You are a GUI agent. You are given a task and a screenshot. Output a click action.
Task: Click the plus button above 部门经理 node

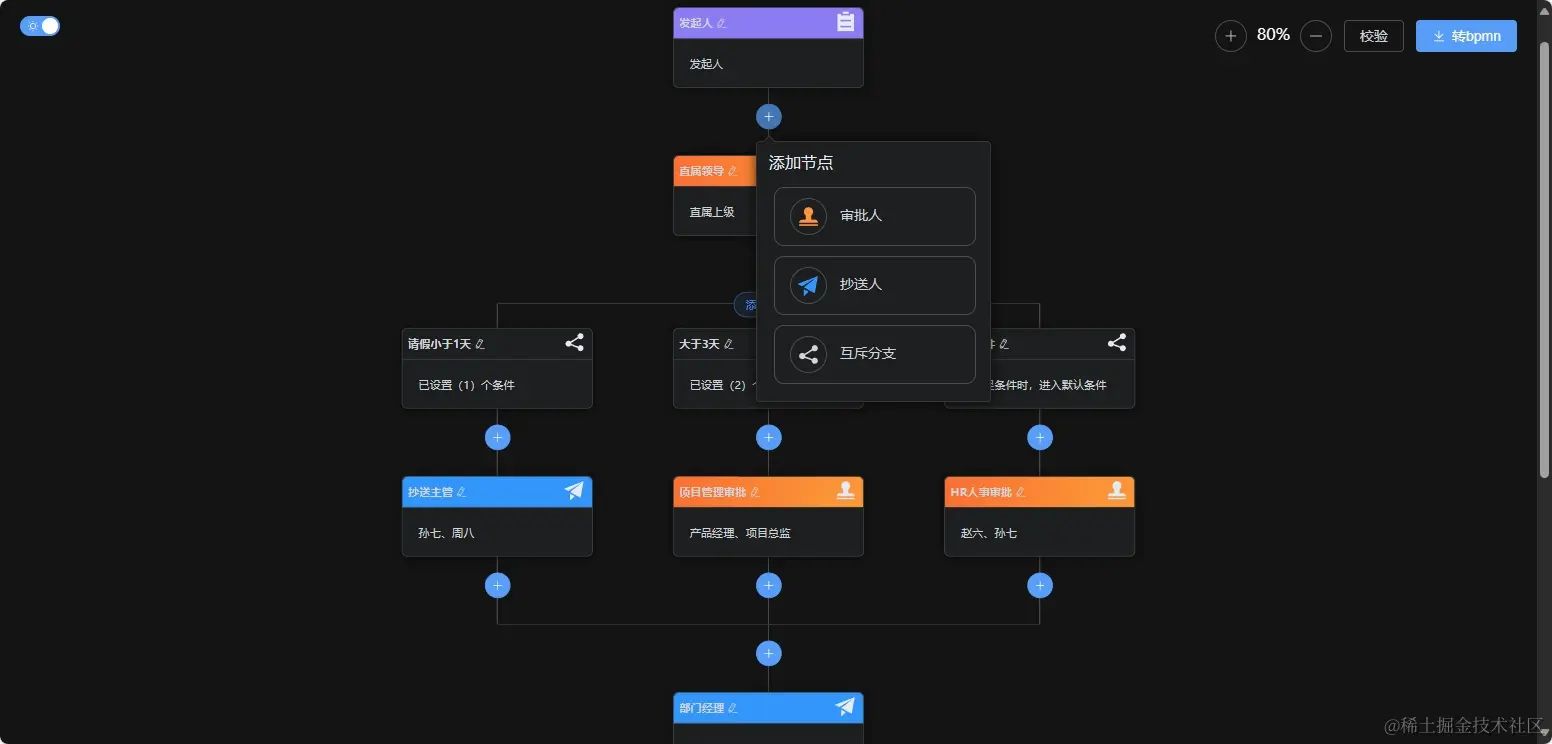pyautogui.click(x=768, y=654)
